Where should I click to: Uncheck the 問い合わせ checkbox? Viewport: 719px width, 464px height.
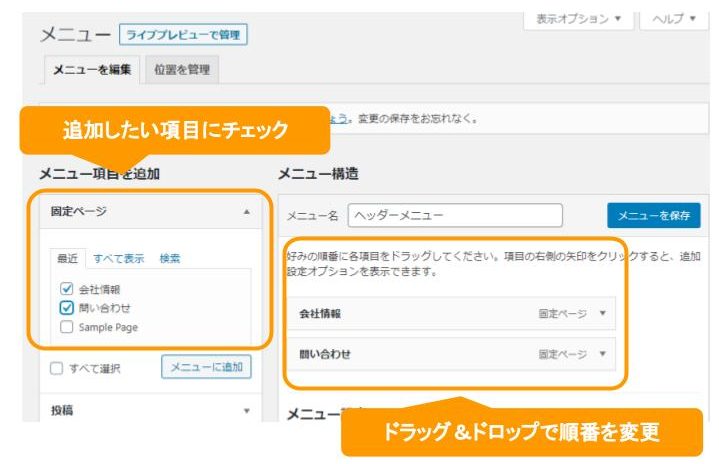(66, 308)
